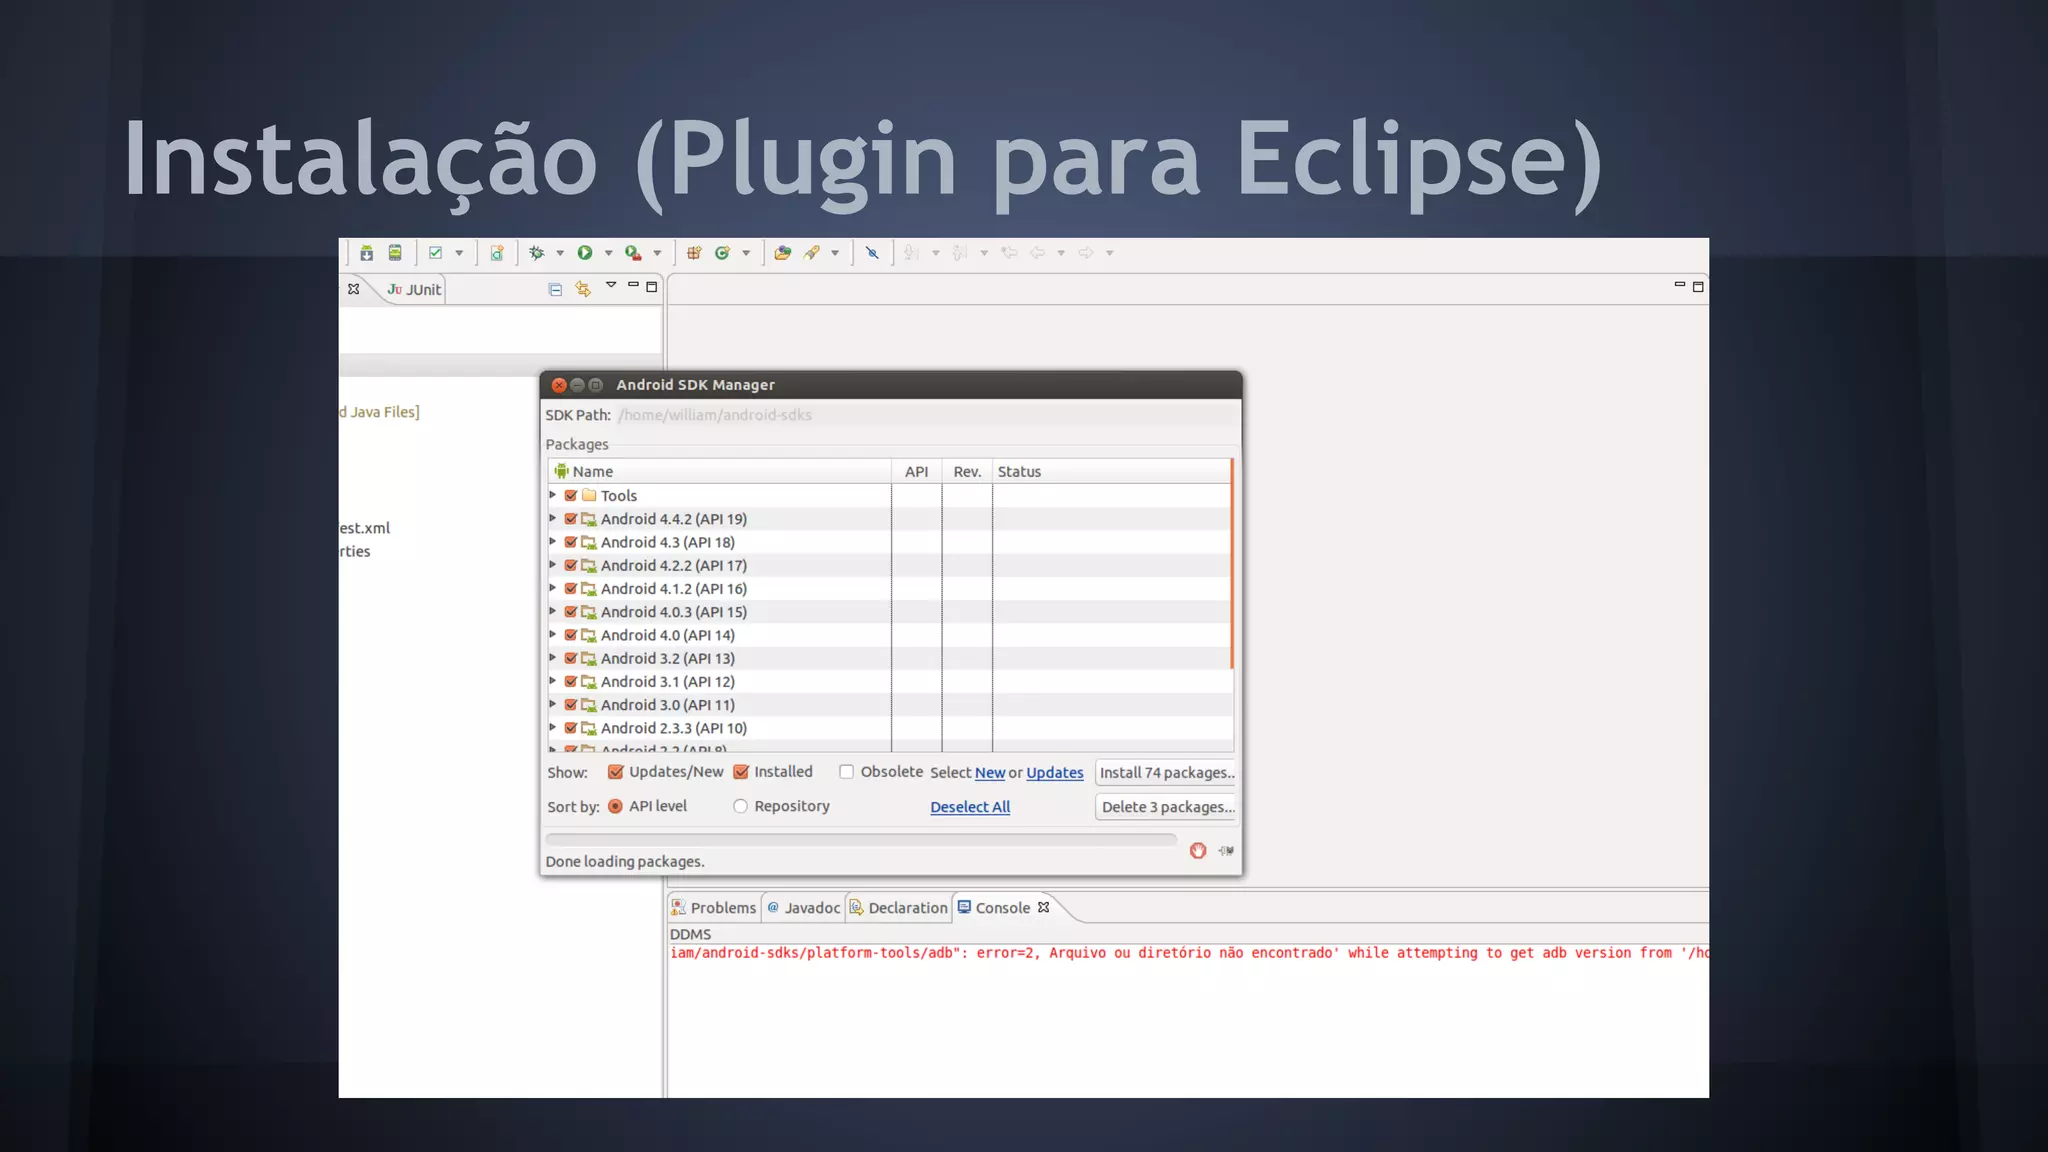Uncheck the Android 4.3 (API 18) checkbox
2048x1152 pixels.
pos(571,542)
